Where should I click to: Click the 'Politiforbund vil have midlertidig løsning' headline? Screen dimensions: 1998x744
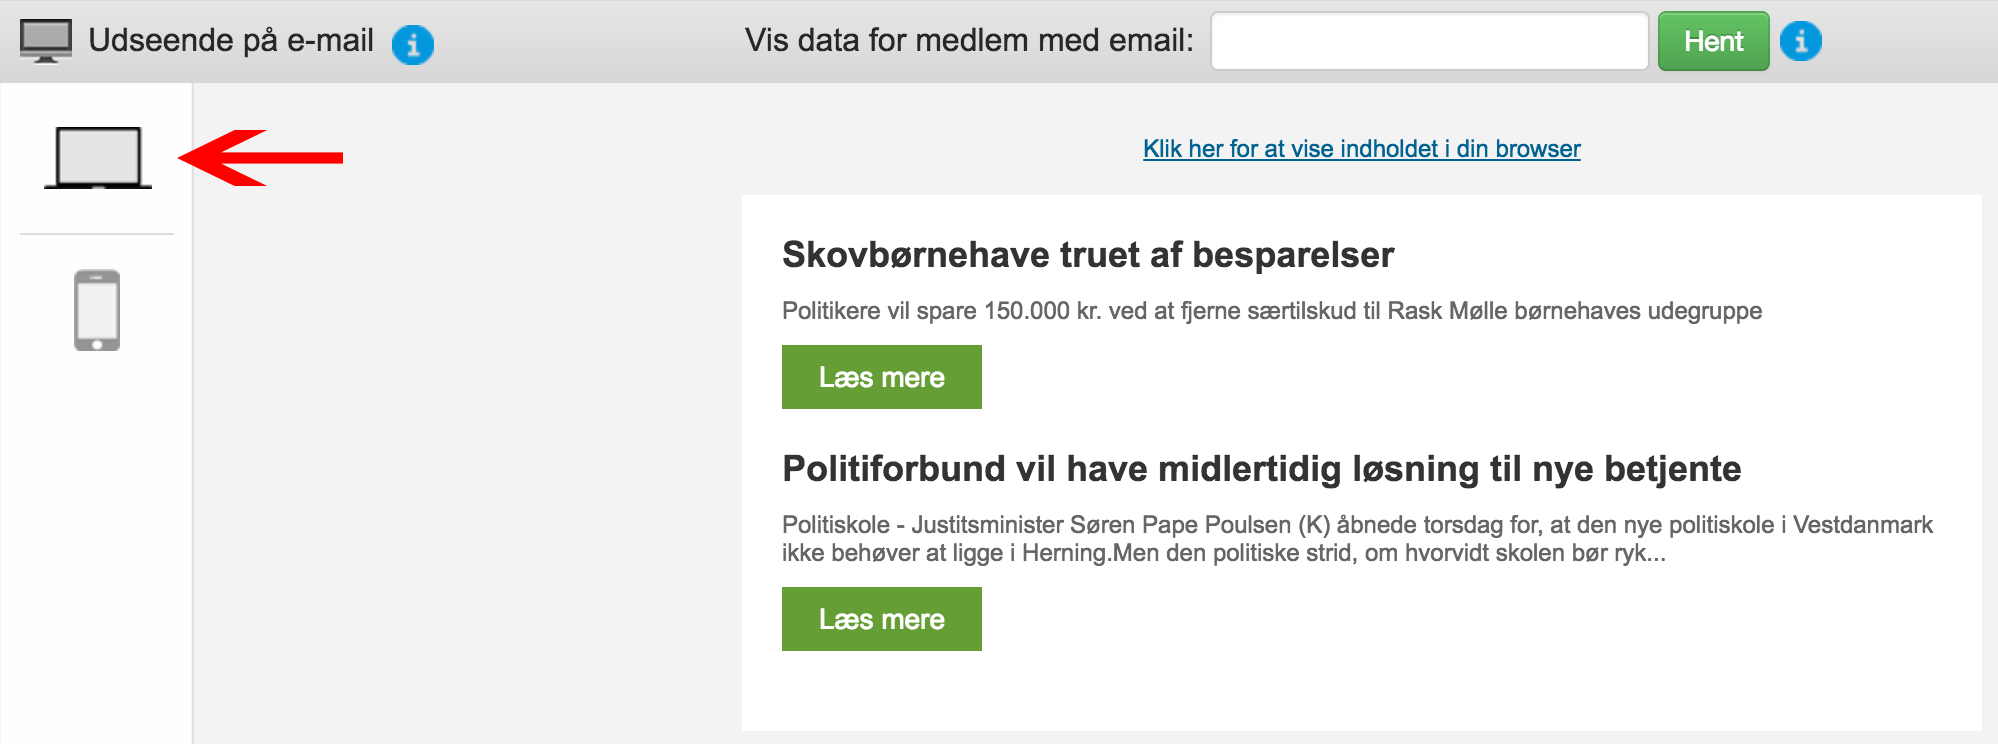[x=1262, y=469]
